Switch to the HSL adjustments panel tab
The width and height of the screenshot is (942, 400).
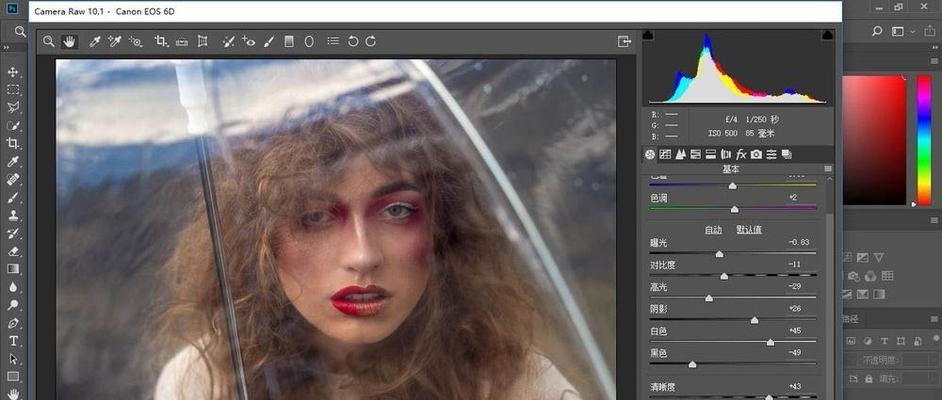(x=696, y=154)
